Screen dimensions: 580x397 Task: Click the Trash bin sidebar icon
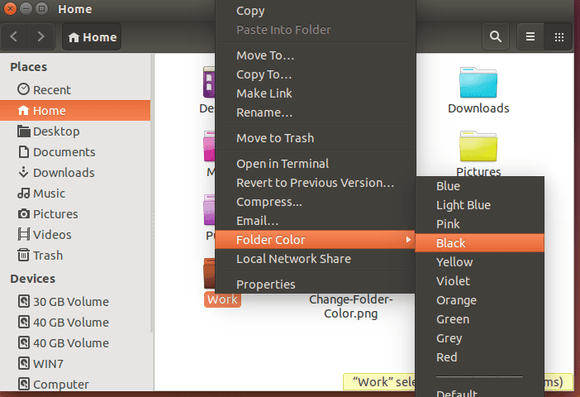click(x=23, y=255)
